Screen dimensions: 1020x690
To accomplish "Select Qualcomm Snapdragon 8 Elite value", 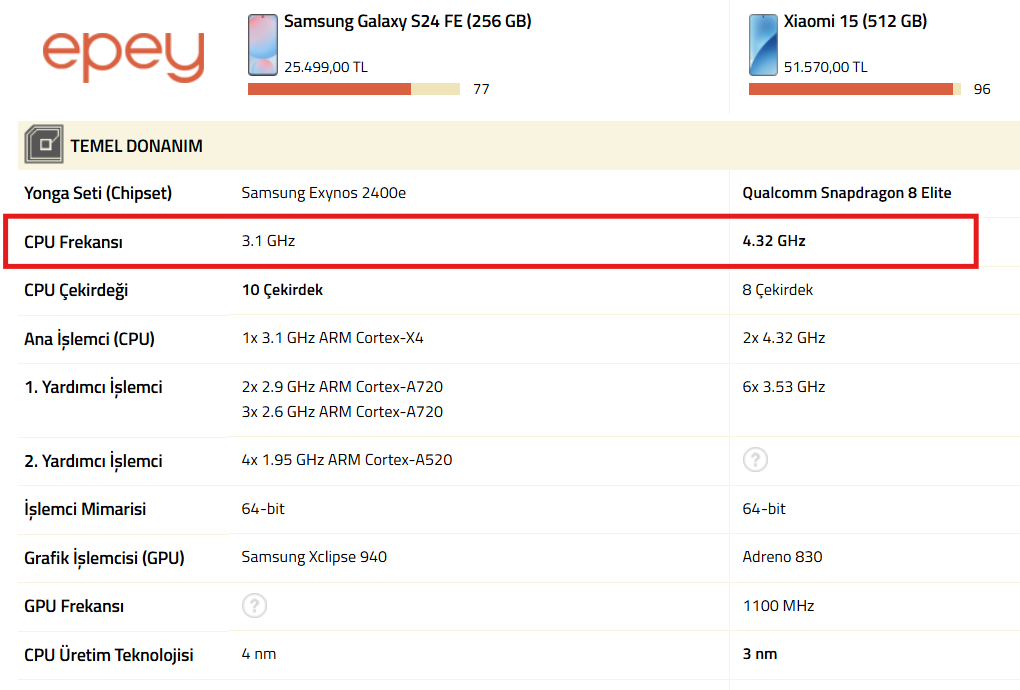I will [847, 193].
